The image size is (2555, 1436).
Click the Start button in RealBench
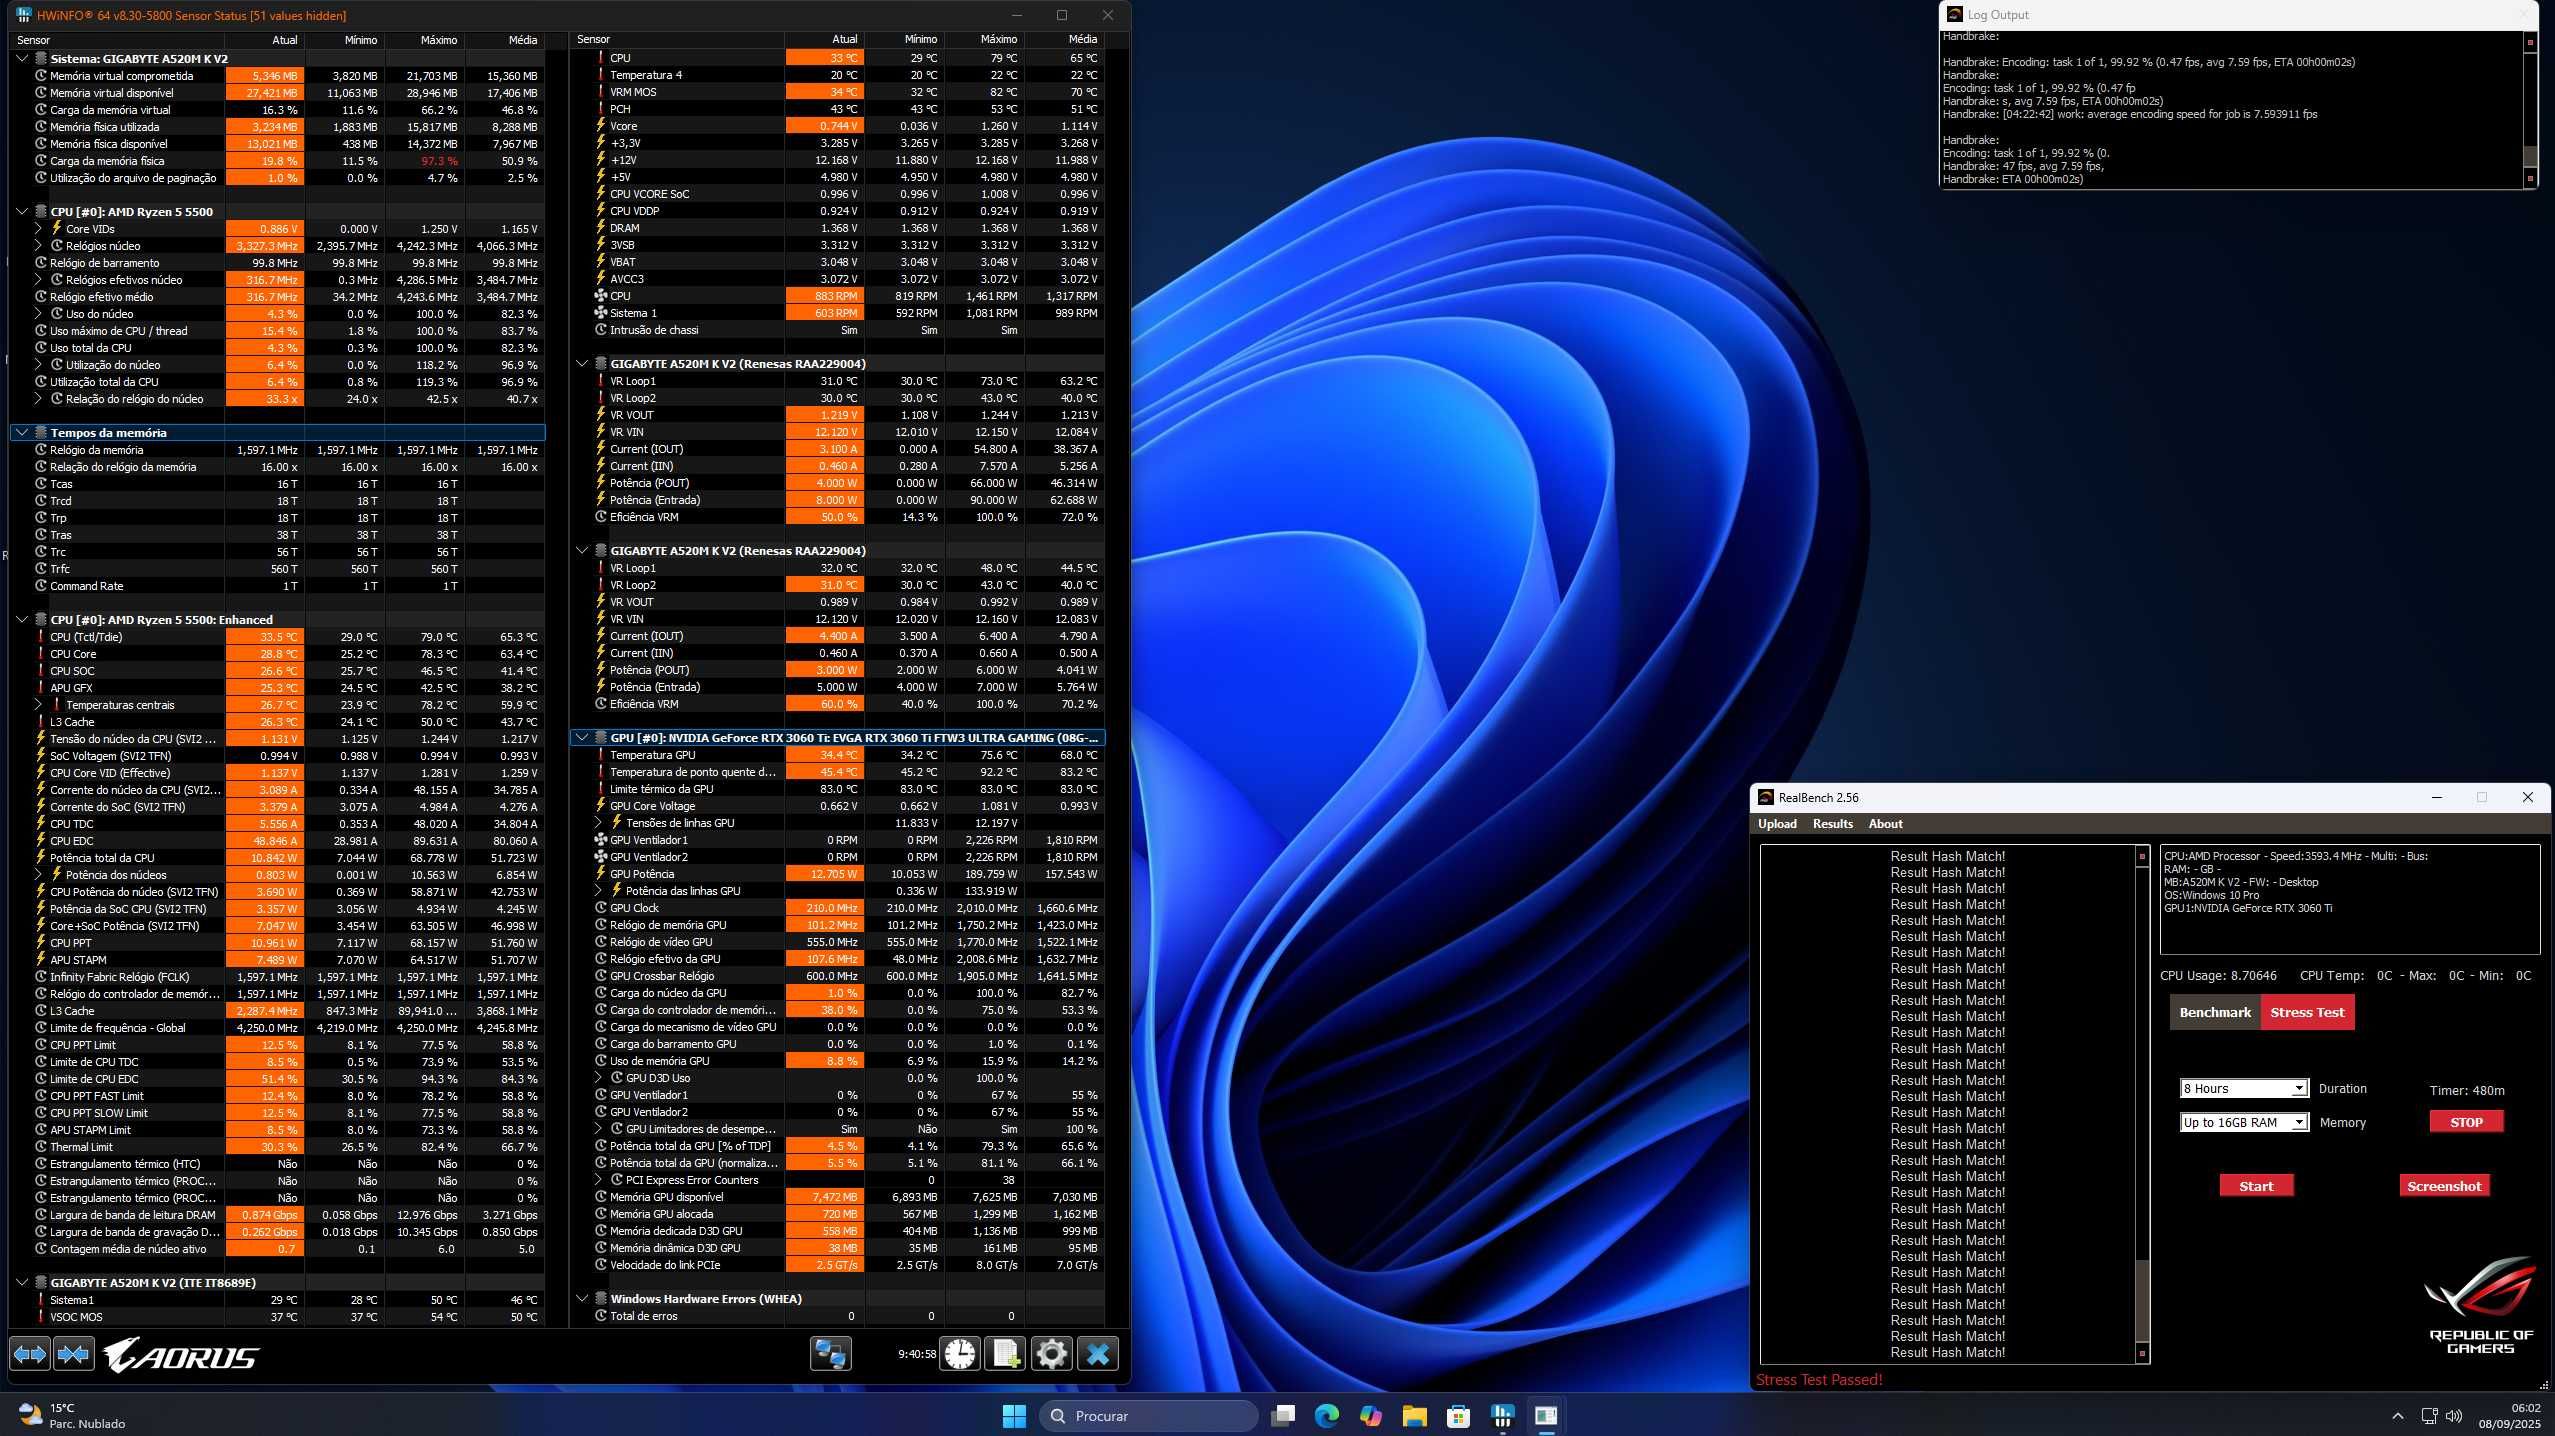pos(2256,1186)
